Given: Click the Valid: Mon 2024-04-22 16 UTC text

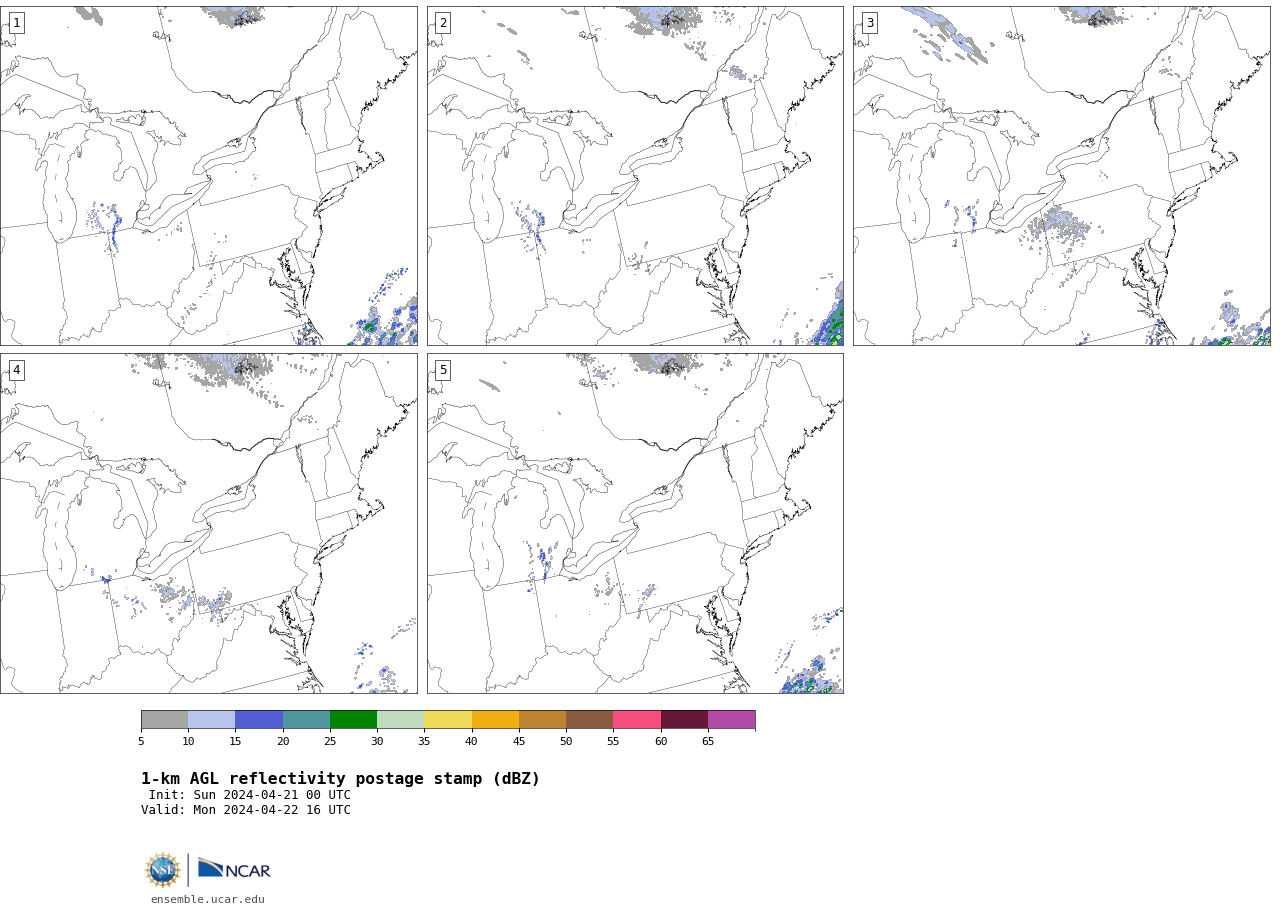Looking at the screenshot, I should pos(246,810).
